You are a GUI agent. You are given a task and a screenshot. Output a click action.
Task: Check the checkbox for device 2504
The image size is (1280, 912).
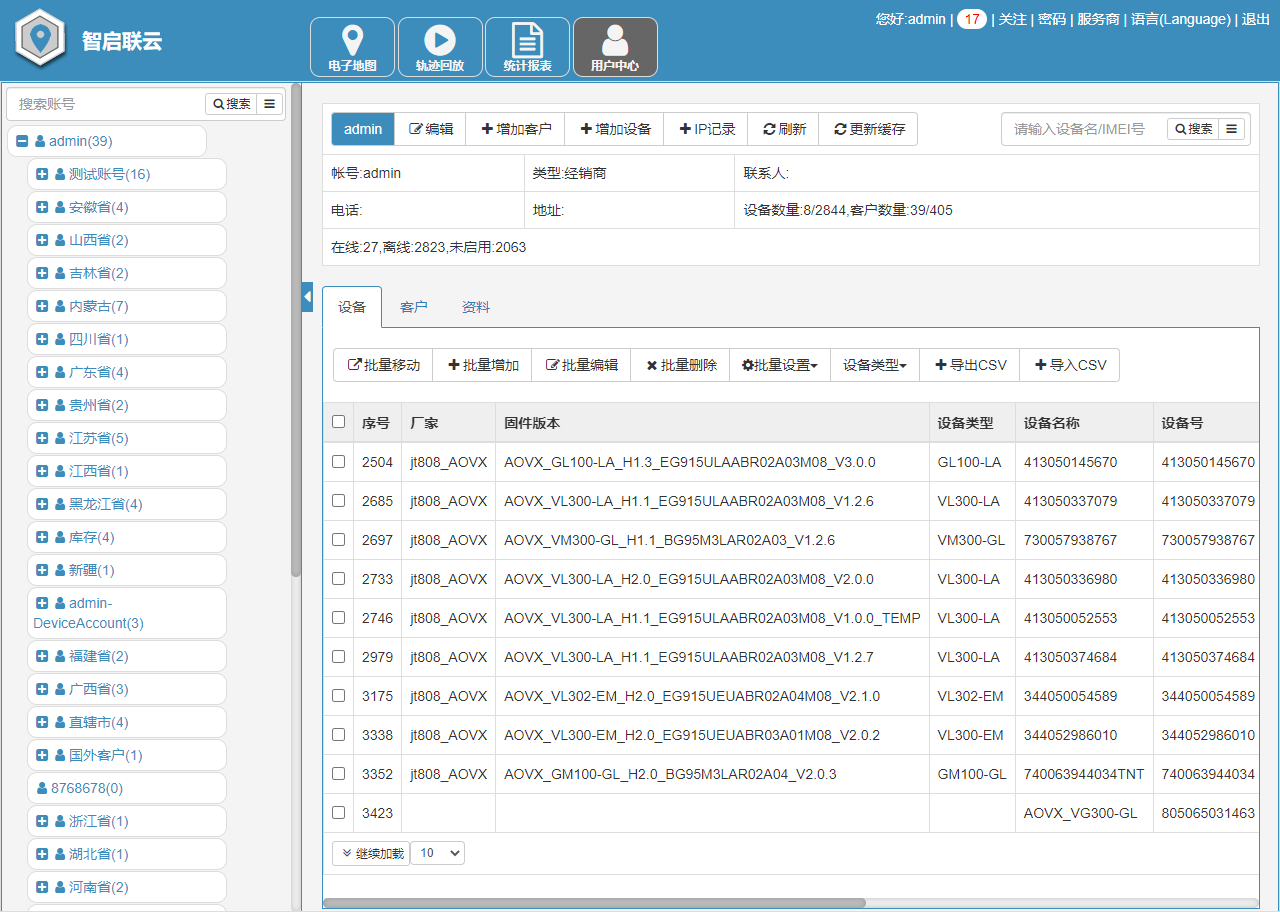[338, 461]
